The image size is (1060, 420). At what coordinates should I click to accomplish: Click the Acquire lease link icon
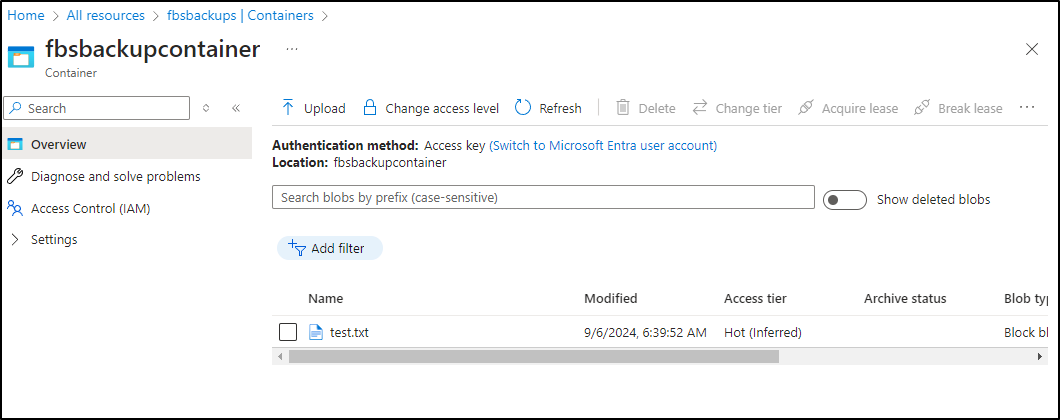click(x=805, y=108)
